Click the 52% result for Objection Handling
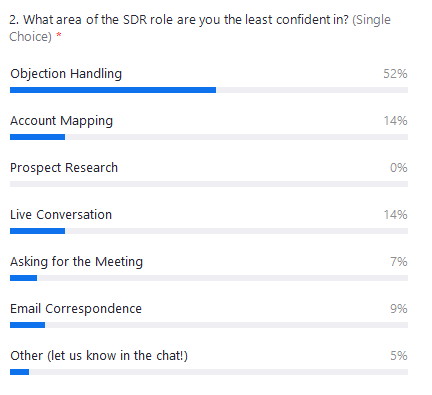Screen dimensions: 432x395 tap(395, 74)
